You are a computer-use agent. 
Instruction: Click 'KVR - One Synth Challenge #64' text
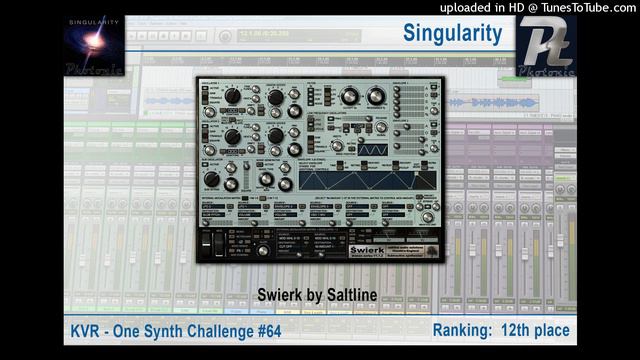pos(176,331)
